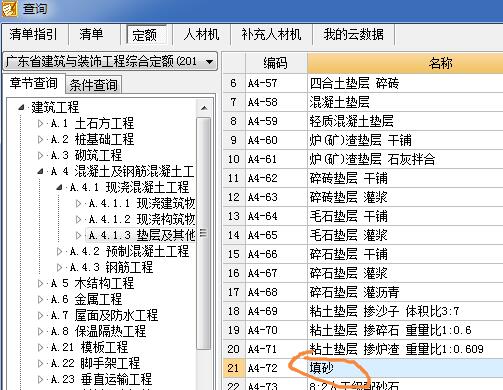Select row A4-57 四合土垫层 碎砖

tap(363, 83)
